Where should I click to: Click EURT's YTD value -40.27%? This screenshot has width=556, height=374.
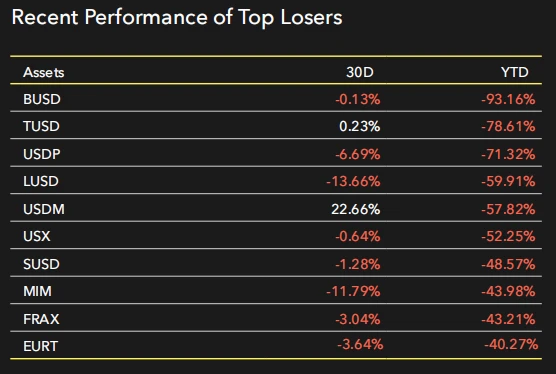511,344
